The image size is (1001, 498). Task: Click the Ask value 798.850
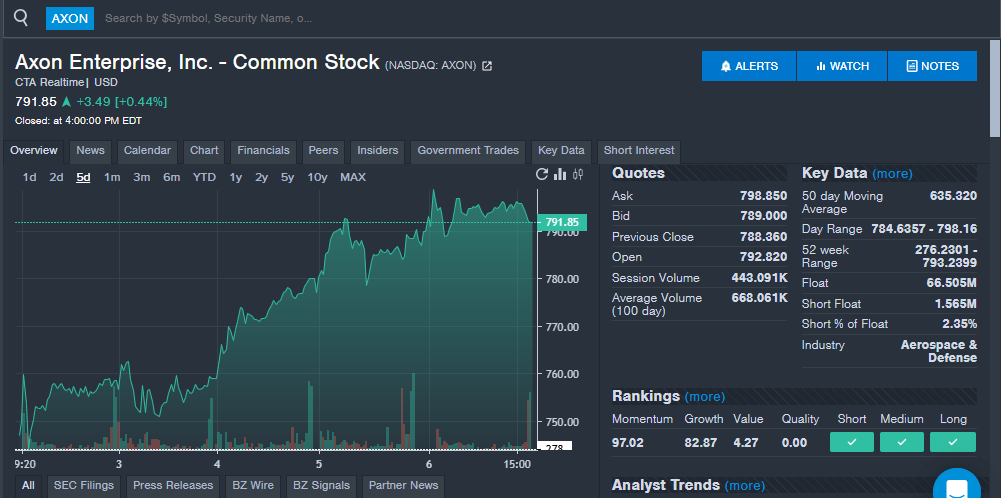(764, 196)
